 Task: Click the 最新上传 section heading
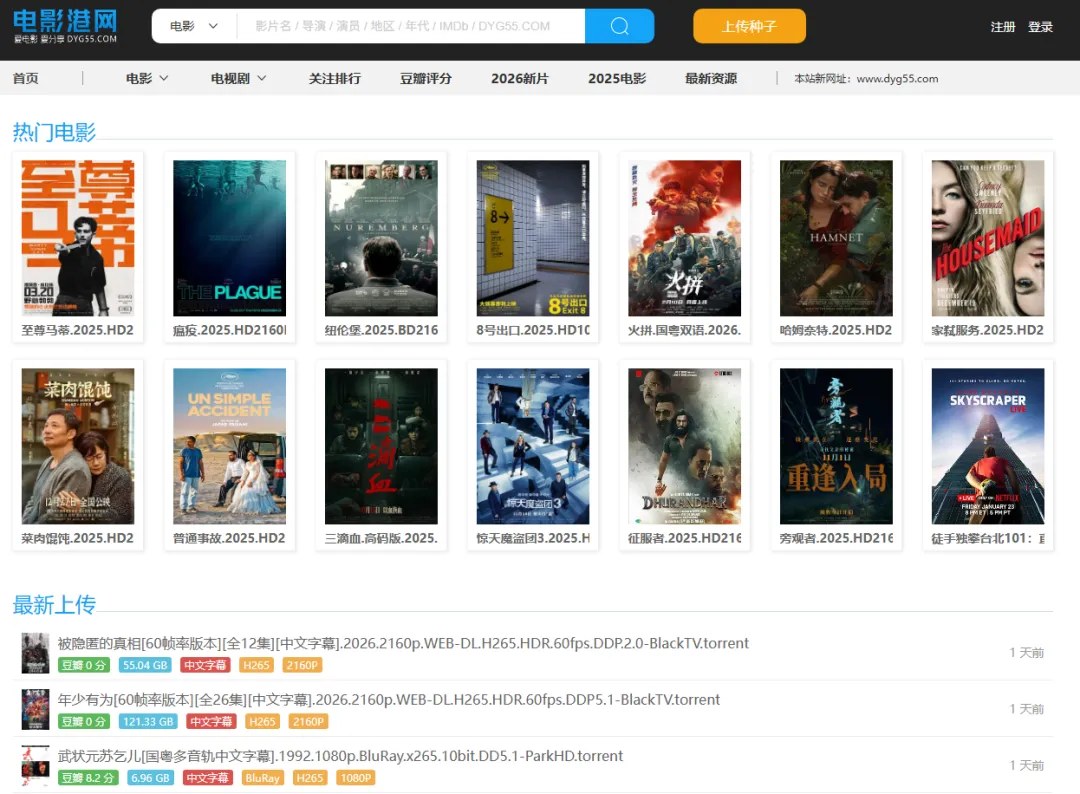pos(54,605)
